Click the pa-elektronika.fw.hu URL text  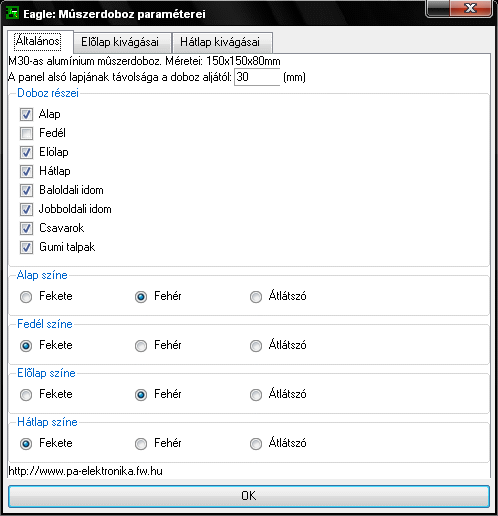tap(85, 471)
